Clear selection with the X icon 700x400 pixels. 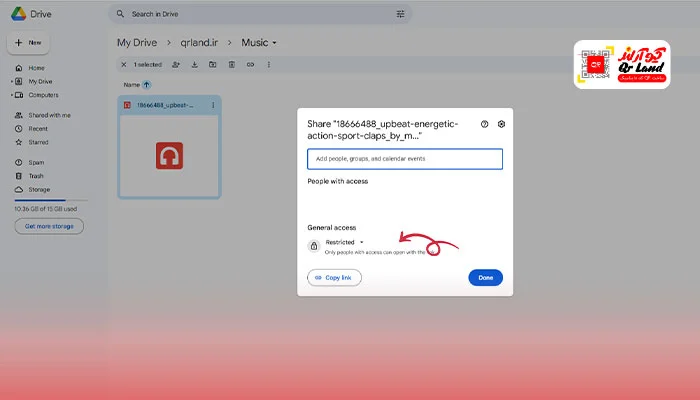pos(124,65)
